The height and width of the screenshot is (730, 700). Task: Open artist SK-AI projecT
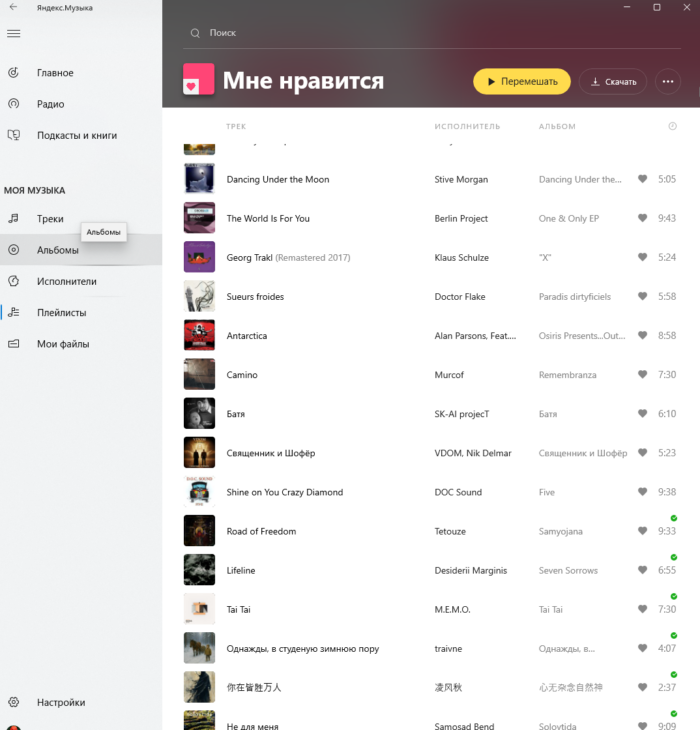[462, 414]
